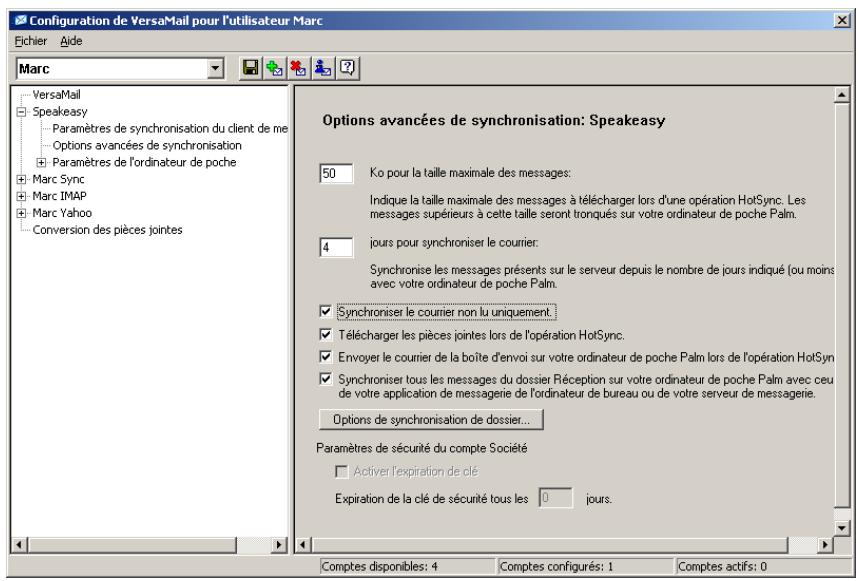Image resolution: width=859 pixels, height=581 pixels.
Task: Click the days to synchronize field
Action: click(336, 248)
